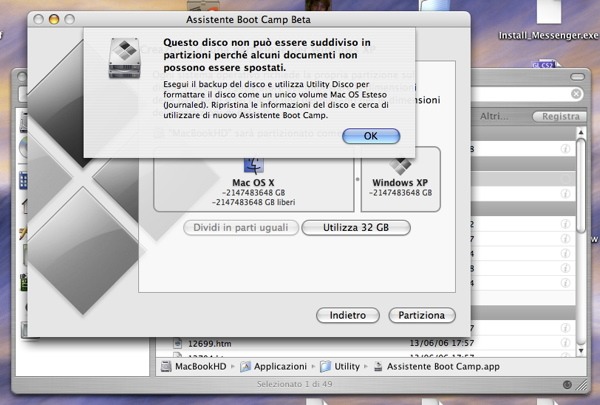Select Install_Messenger.exe on the desktop
Image resolution: width=600 pixels, height=405 pixels.
pos(548,36)
